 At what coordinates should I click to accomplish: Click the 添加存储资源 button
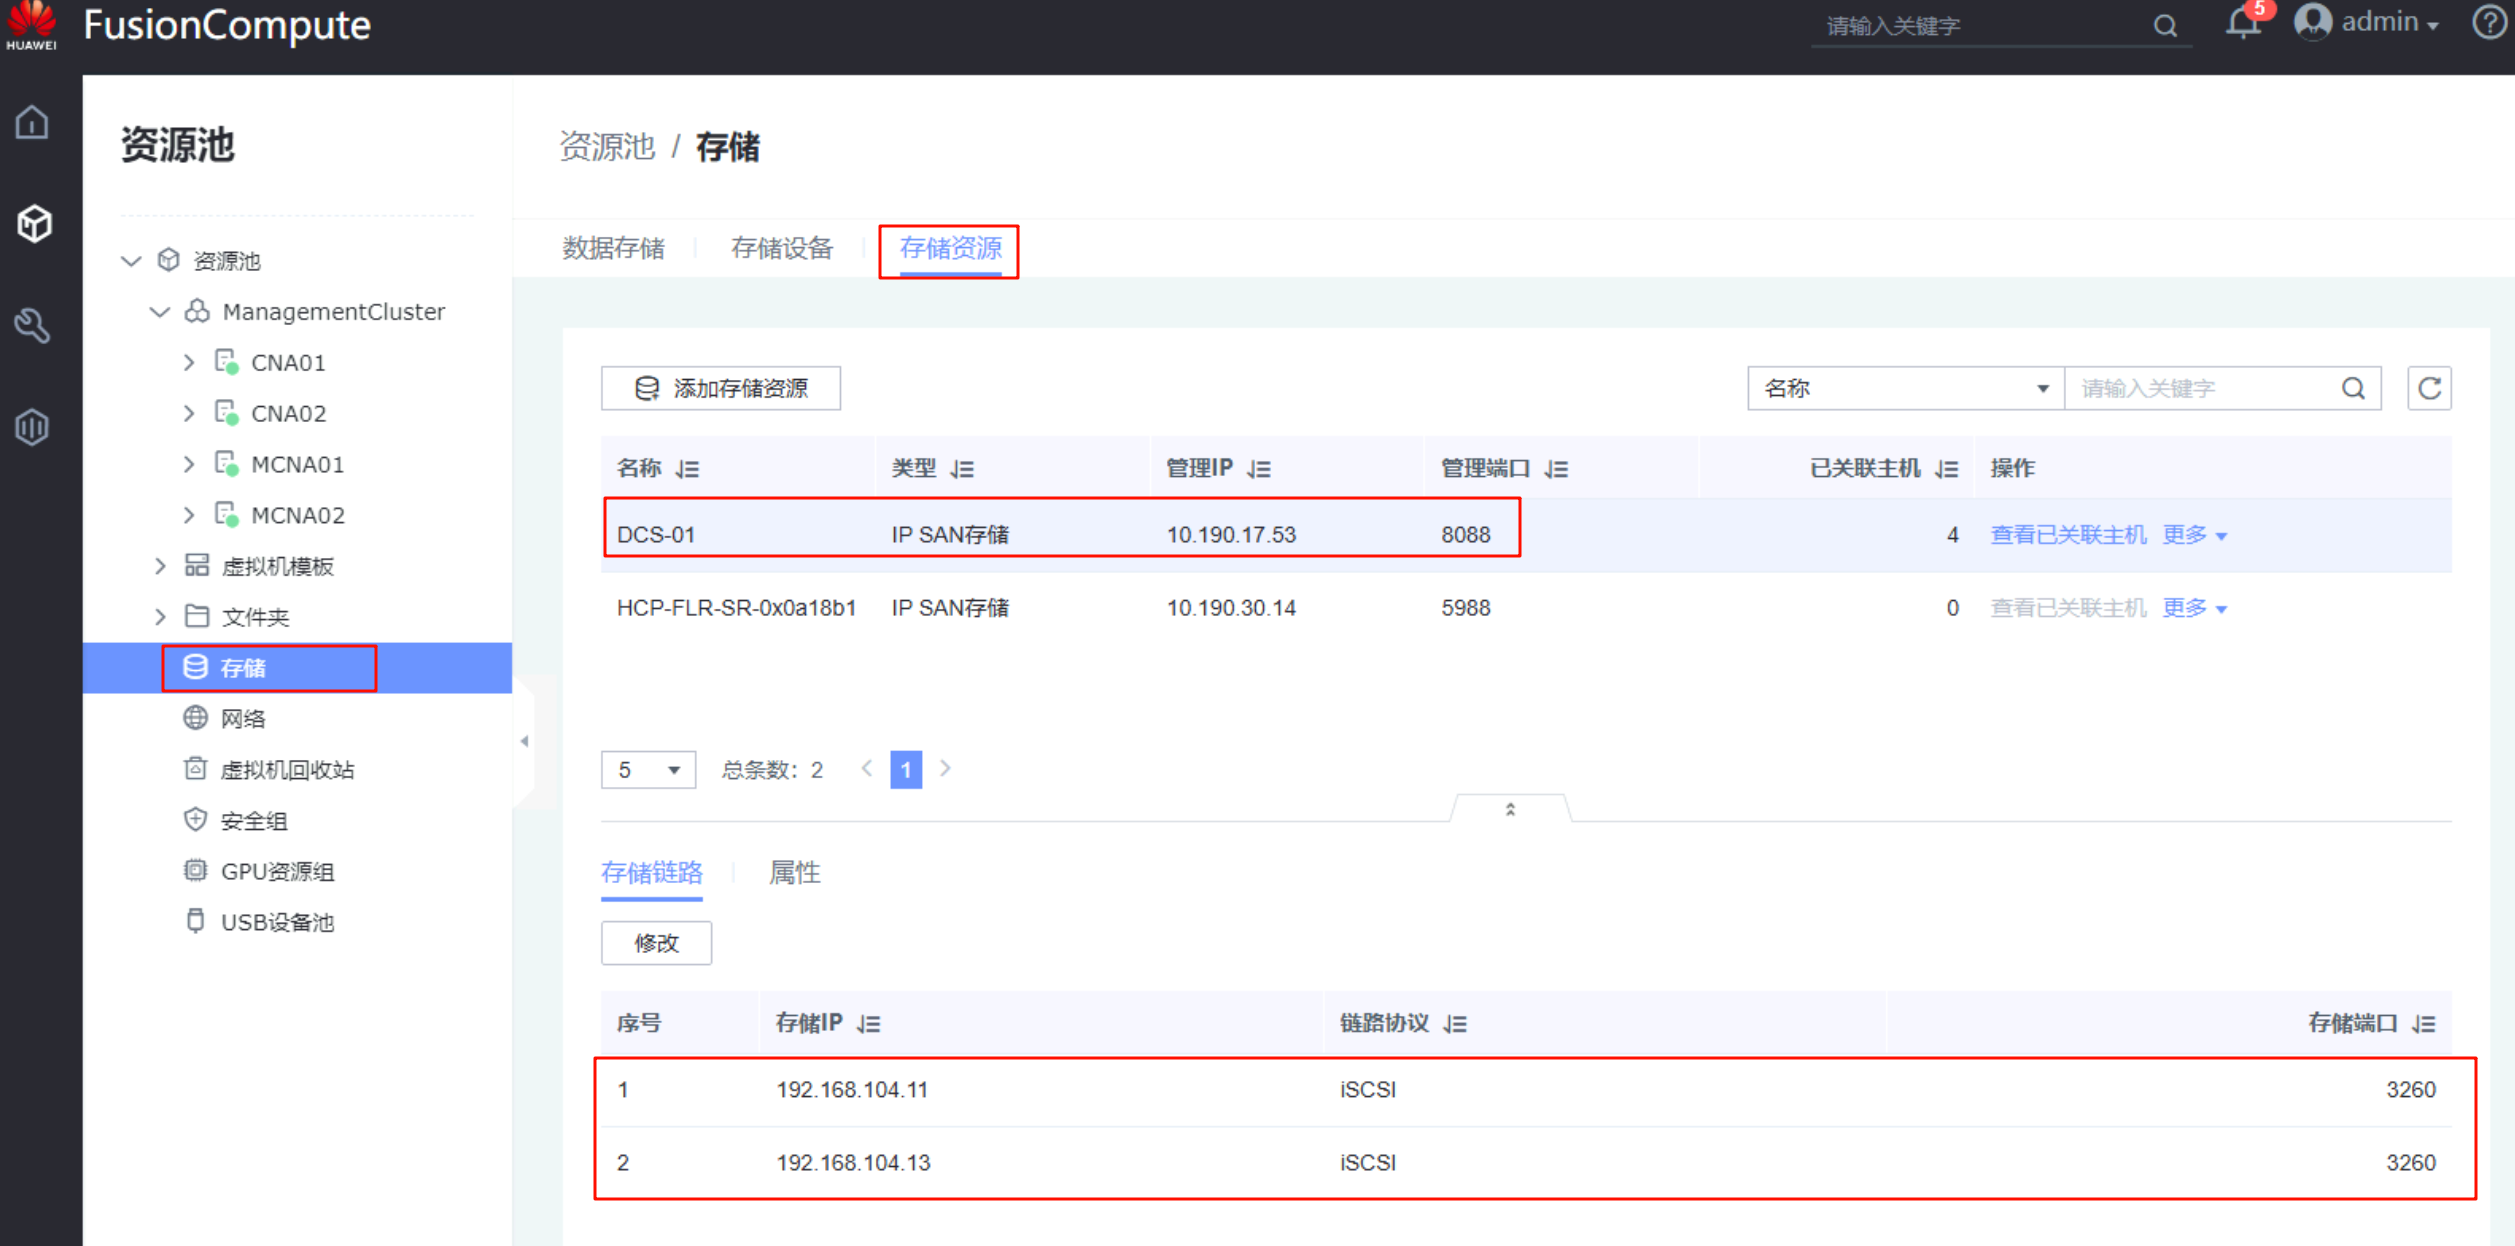tap(720, 388)
